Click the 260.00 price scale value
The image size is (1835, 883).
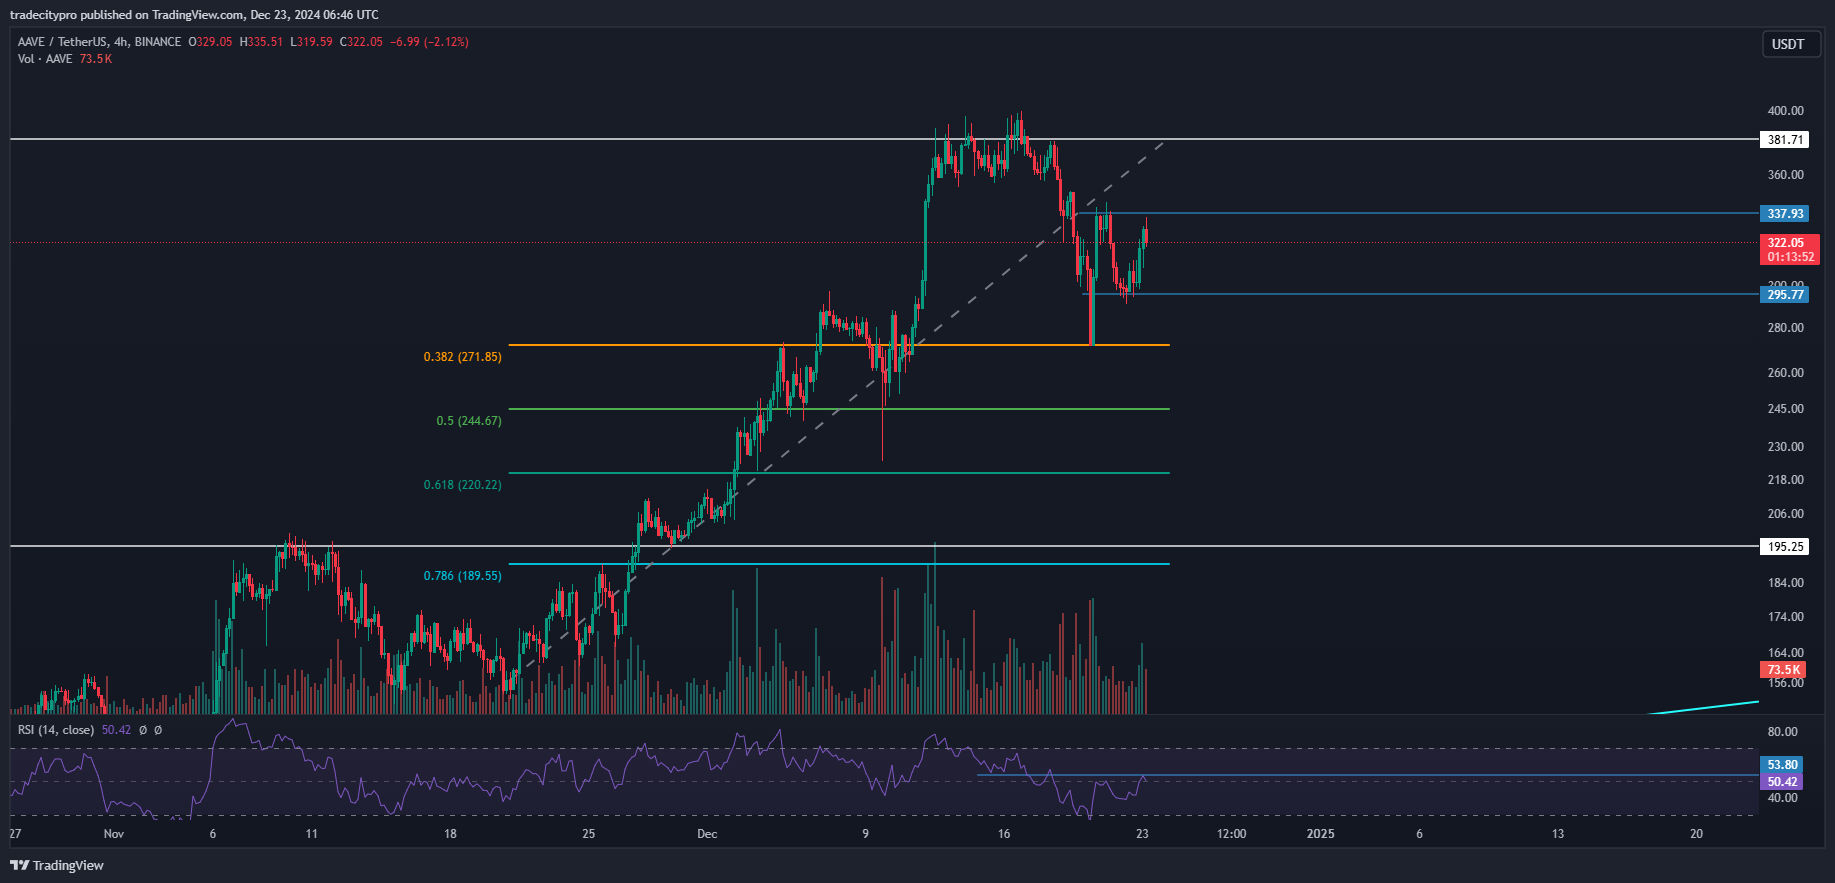pyautogui.click(x=1786, y=373)
